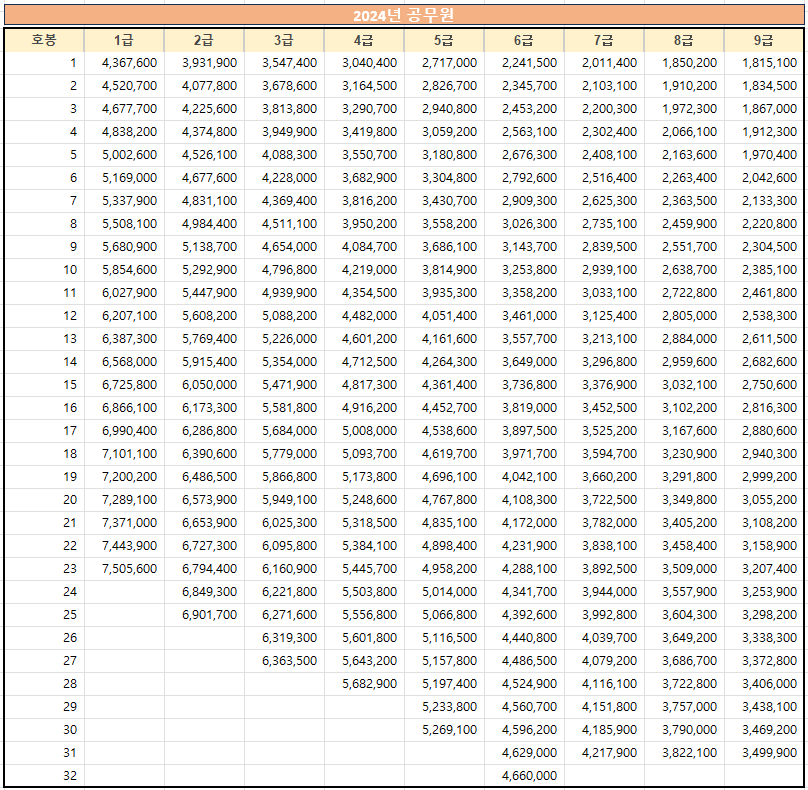Viewport: 808px width, 790px height.
Task: Click the 7급 column header
Action: 604,40
